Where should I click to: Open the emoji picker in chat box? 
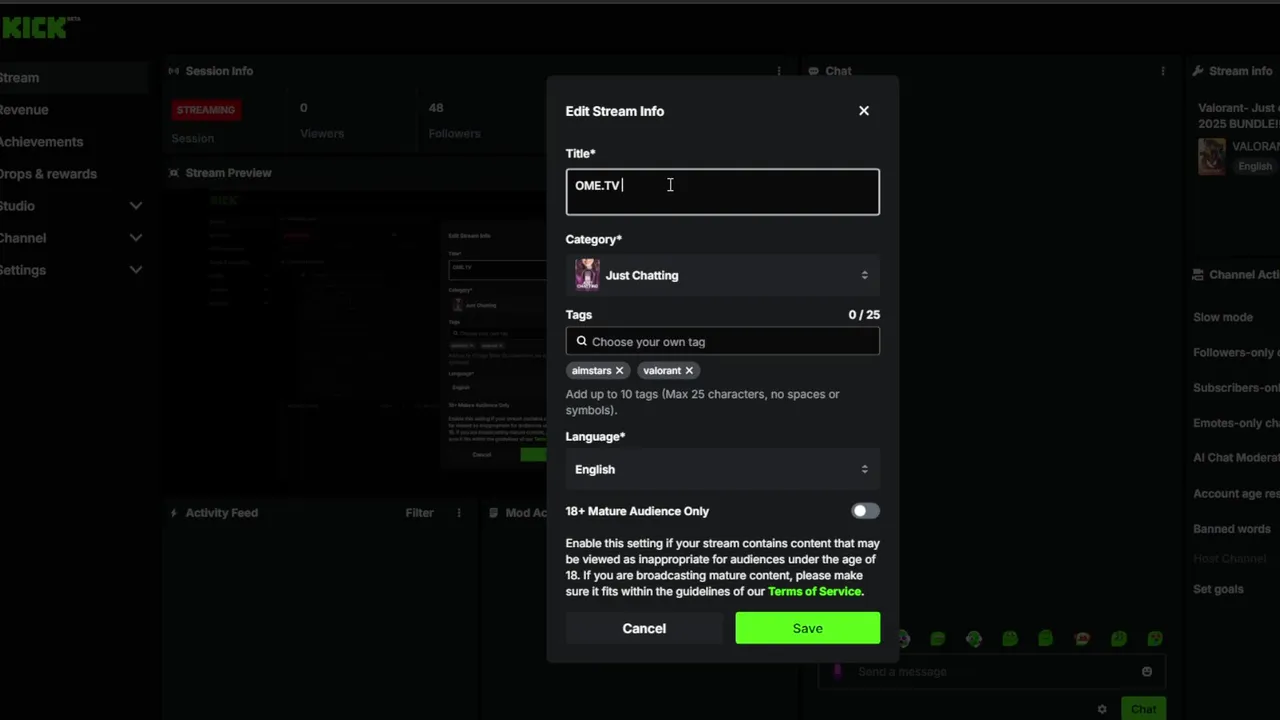click(1147, 672)
